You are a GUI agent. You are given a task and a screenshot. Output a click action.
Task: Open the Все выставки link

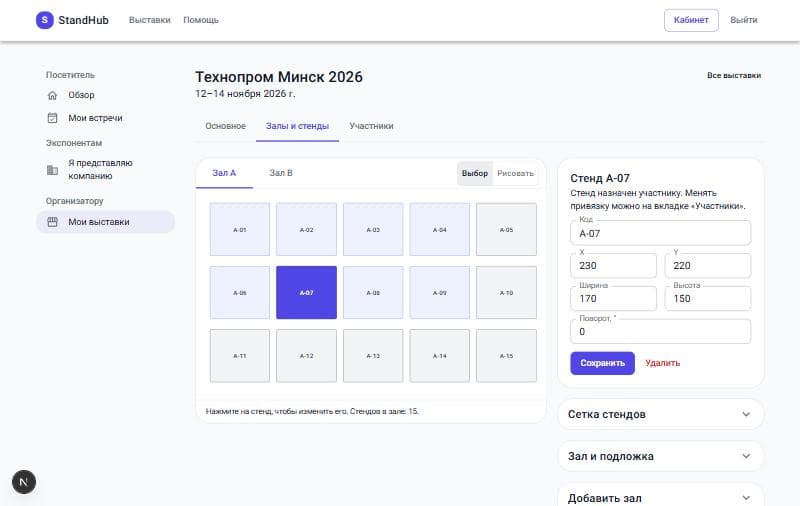pos(734,75)
